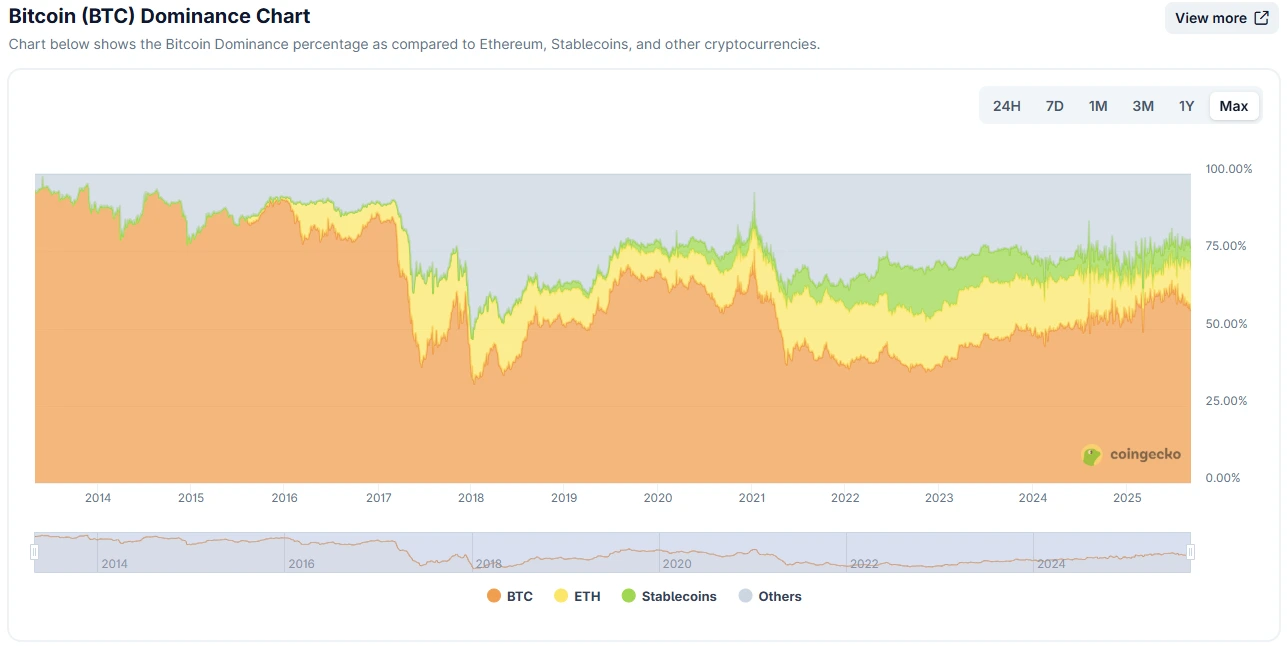This screenshot has width=1287, height=646.
Task: Select the 1Y time range
Action: pos(1186,105)
